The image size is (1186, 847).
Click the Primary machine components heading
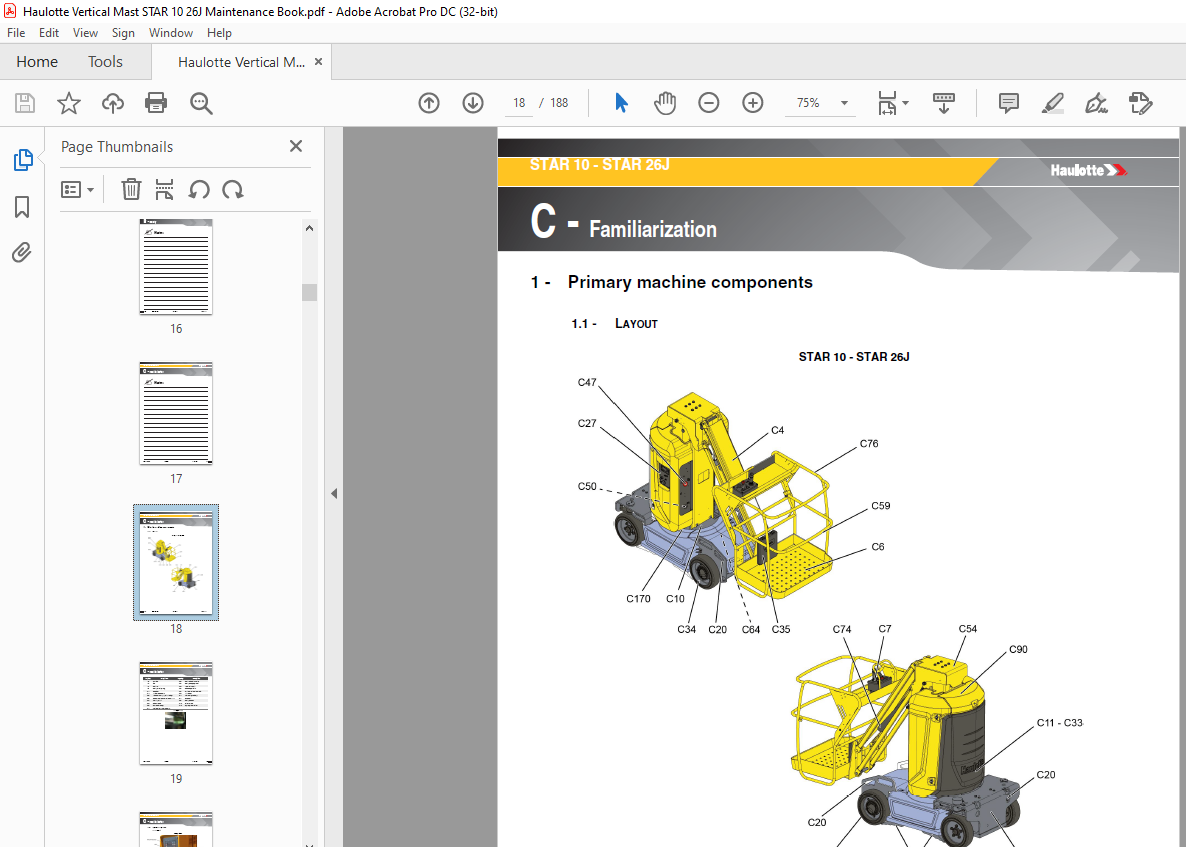(x=690, y=282)
